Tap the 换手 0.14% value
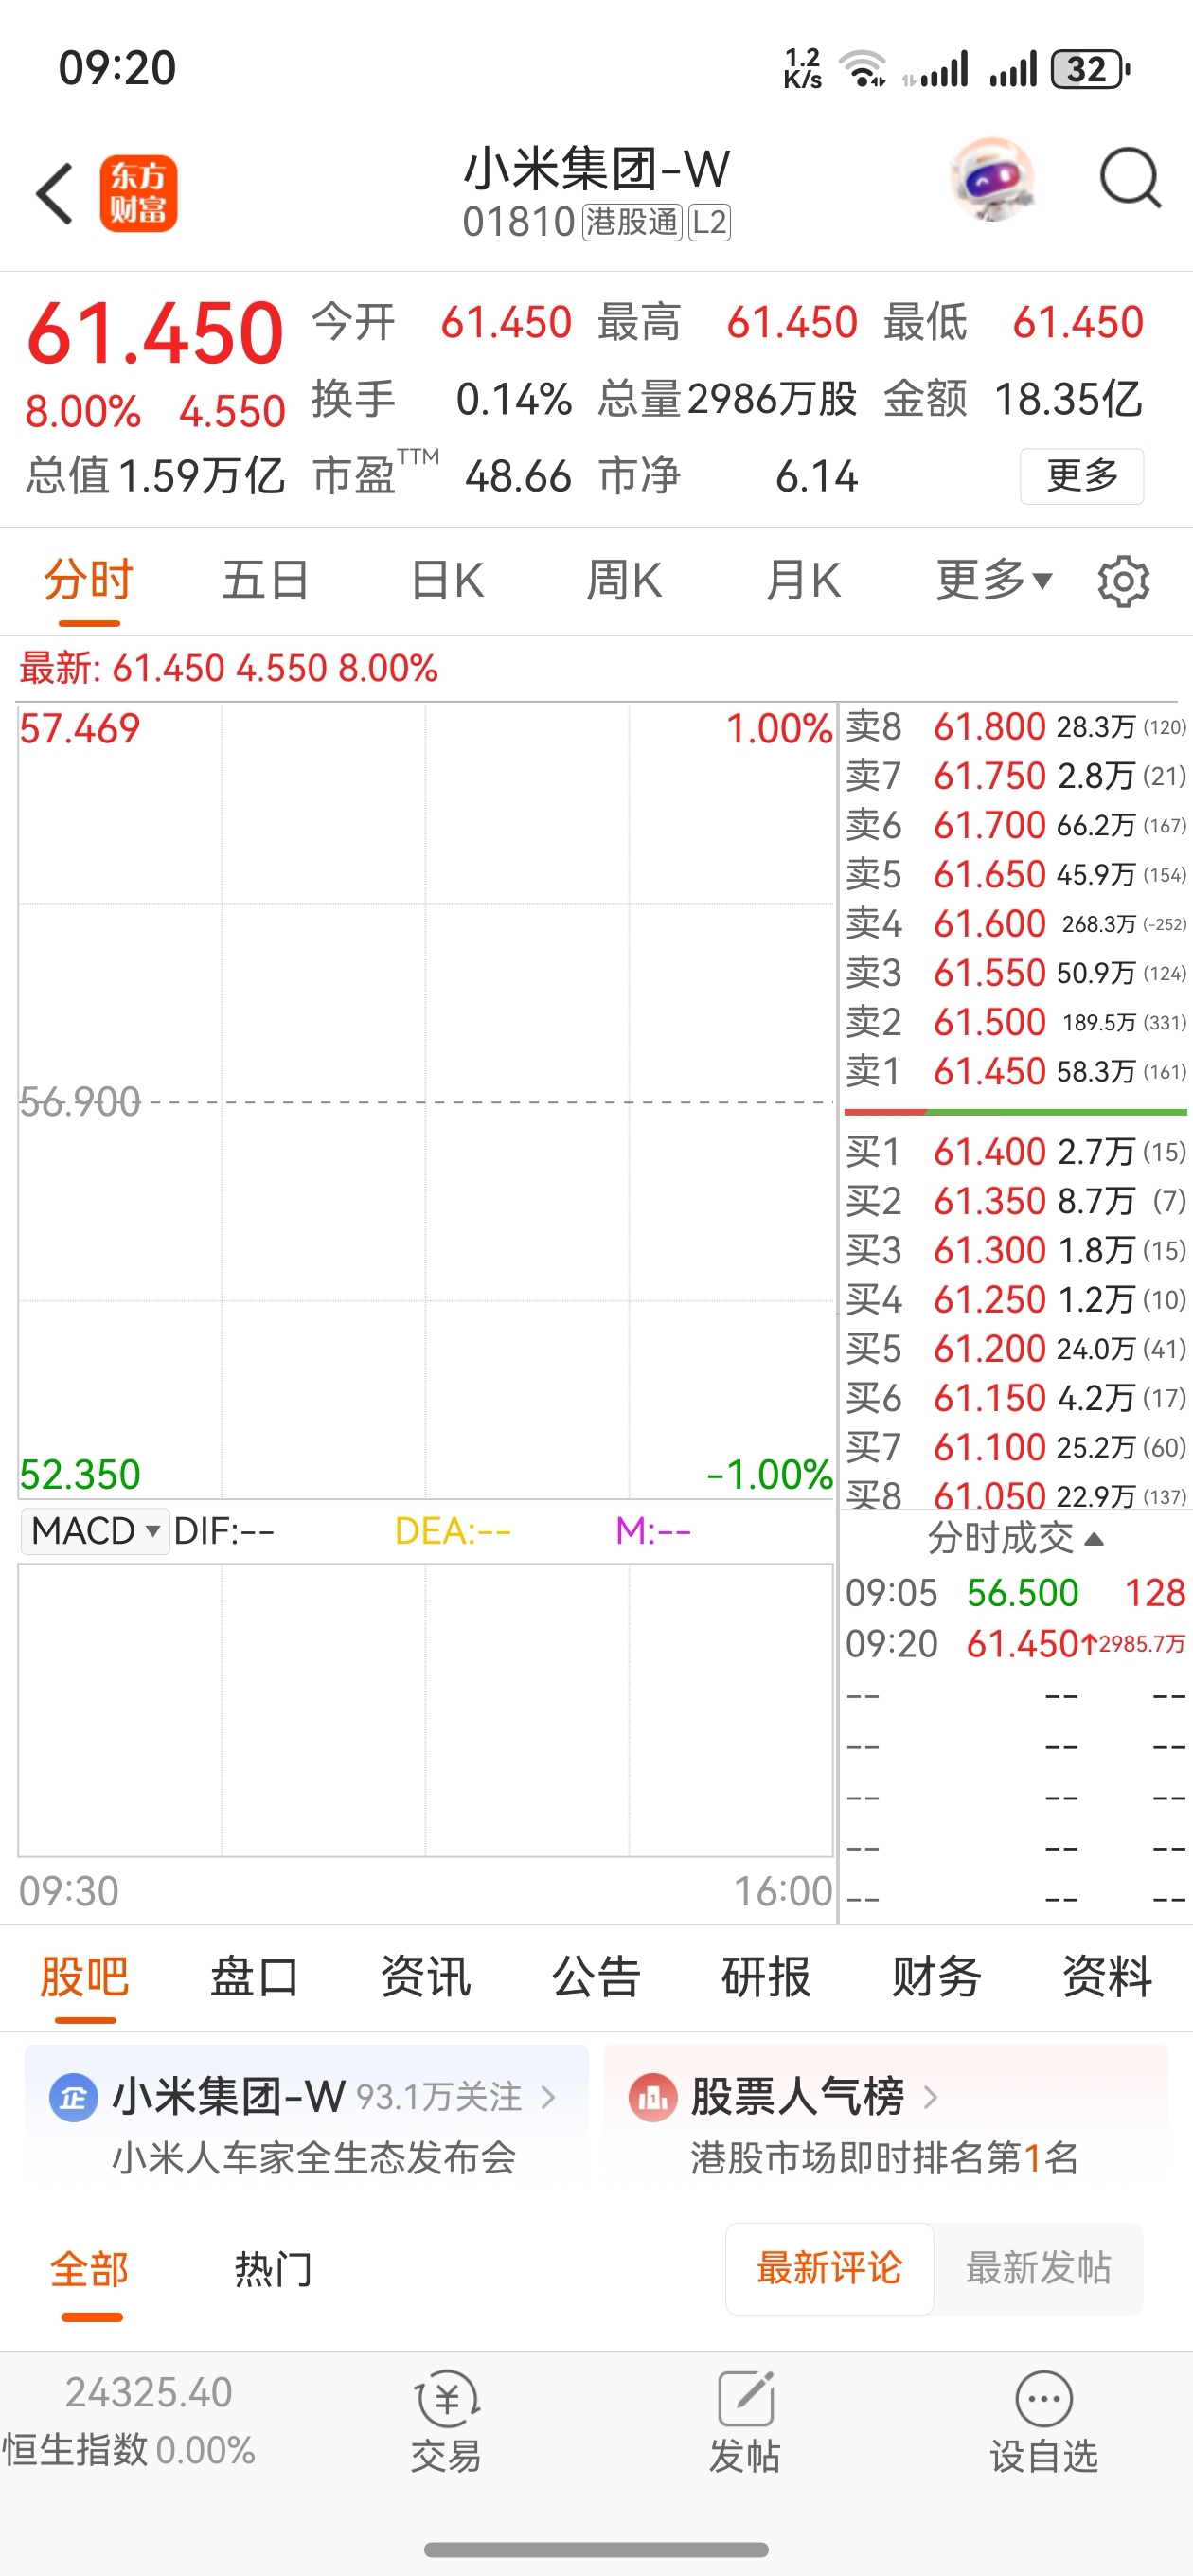The width and height of the screenshot is (1193, 2576). [441, 399]
